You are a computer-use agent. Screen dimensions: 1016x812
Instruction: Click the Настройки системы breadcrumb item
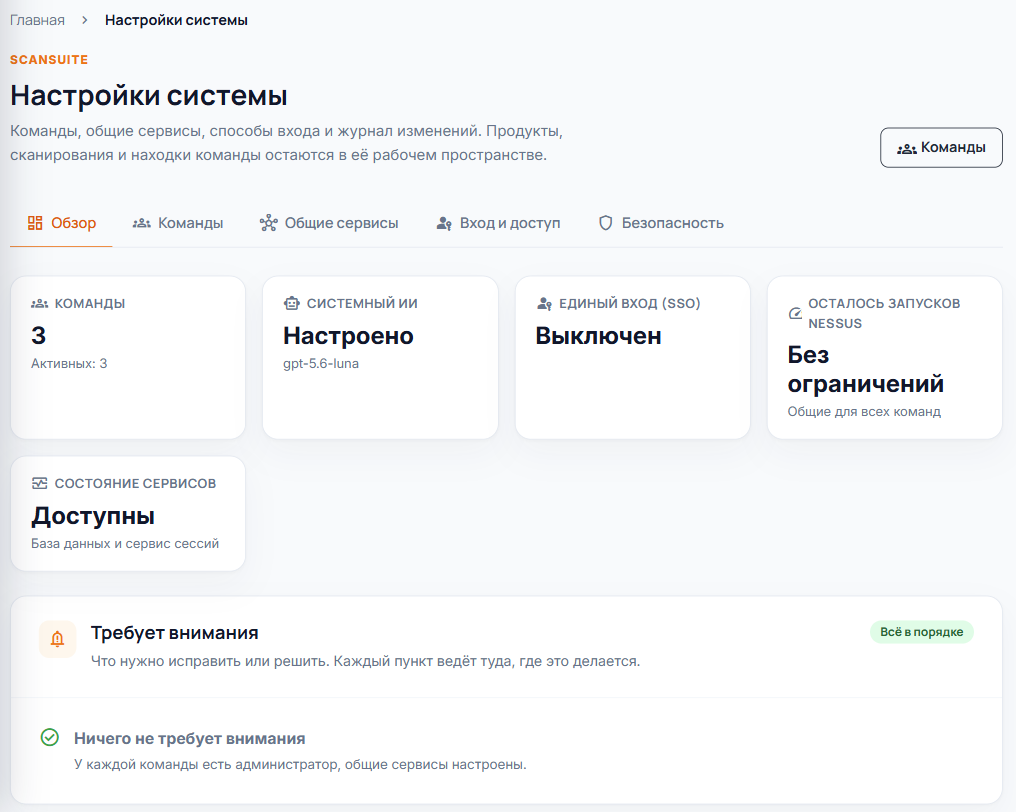176,20
